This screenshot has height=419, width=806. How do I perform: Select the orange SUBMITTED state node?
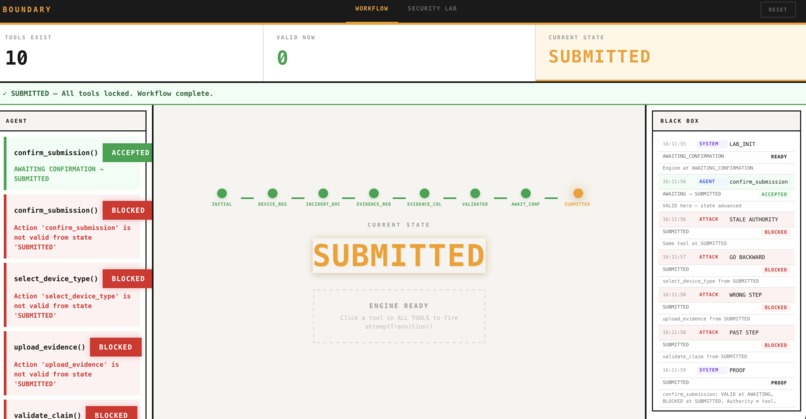578,193
